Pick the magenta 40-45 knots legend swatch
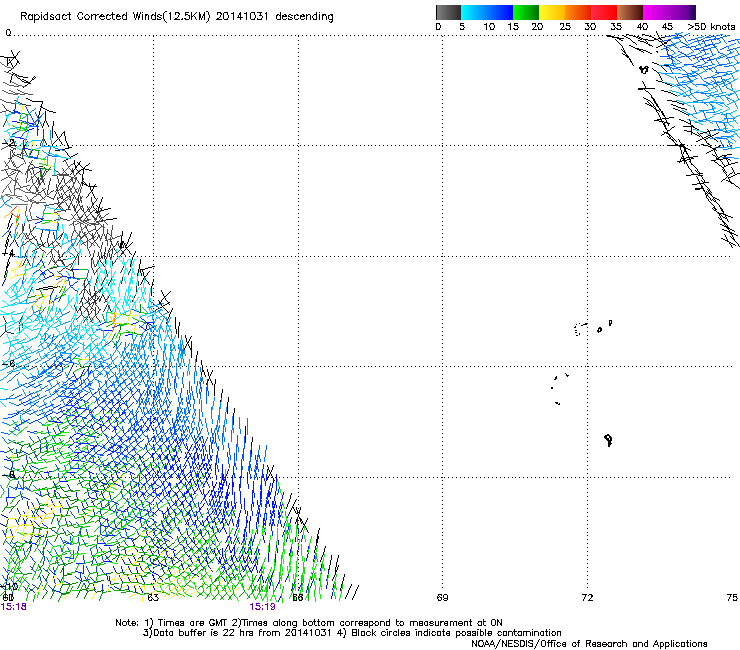The width and height of the screenshot is (740, 650). pos(656,12)
